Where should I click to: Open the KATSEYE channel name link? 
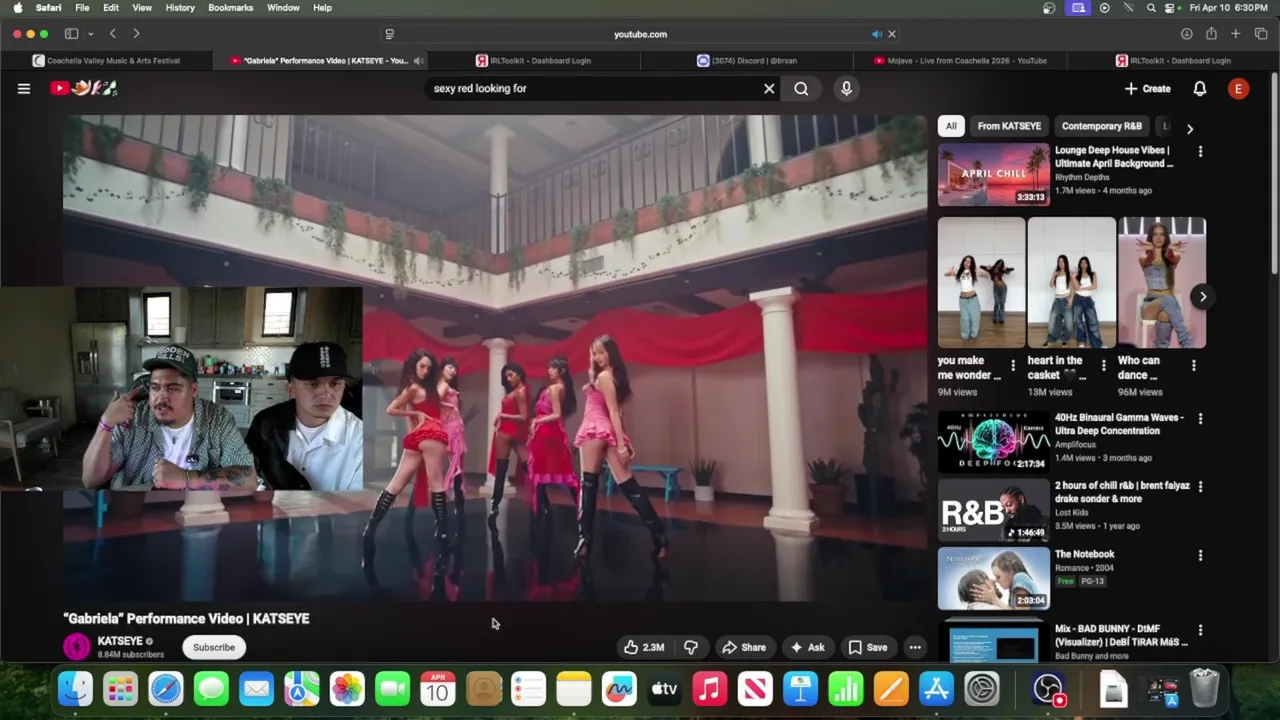(x=120, y=641)
